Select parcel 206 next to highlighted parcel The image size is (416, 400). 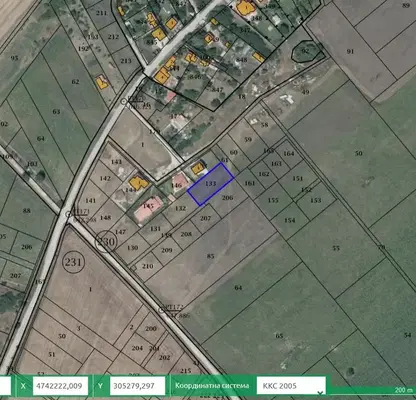[228, 198]
